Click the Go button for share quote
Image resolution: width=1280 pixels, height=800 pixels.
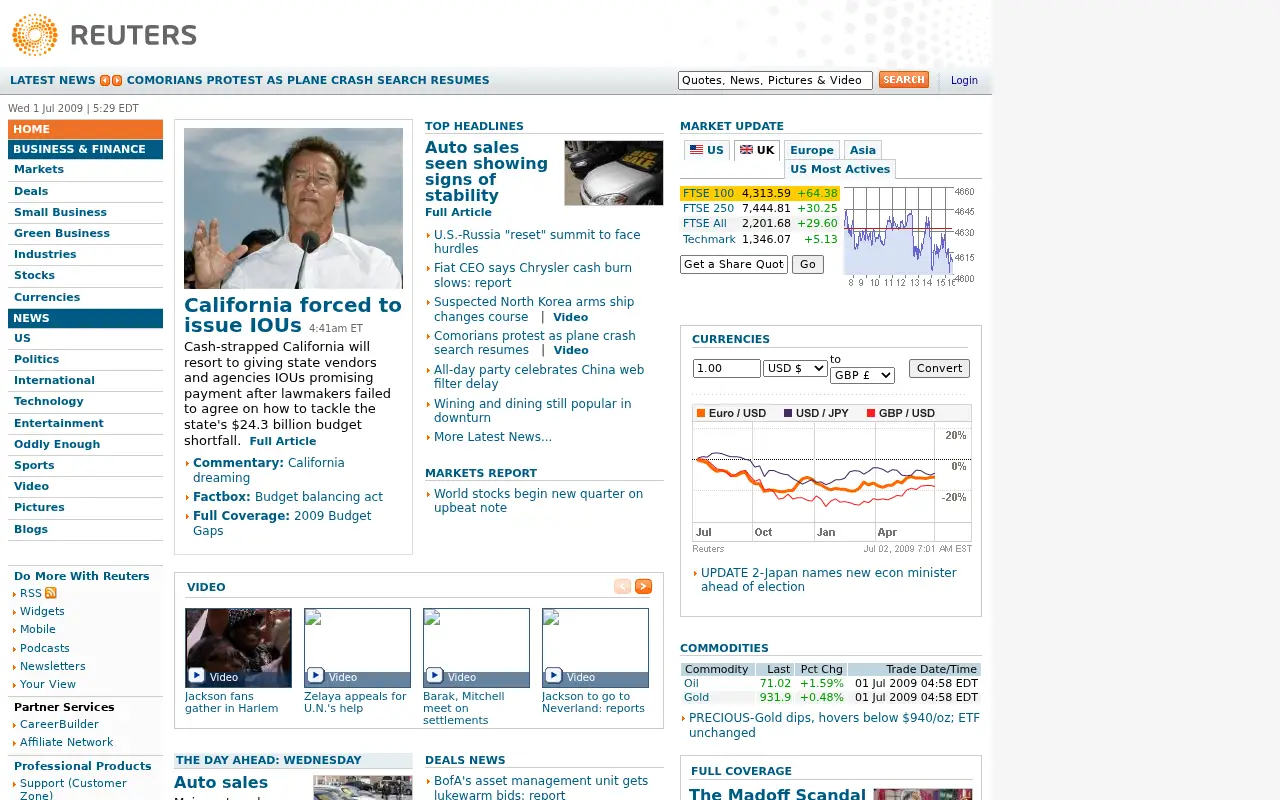[x=808, y=264]
